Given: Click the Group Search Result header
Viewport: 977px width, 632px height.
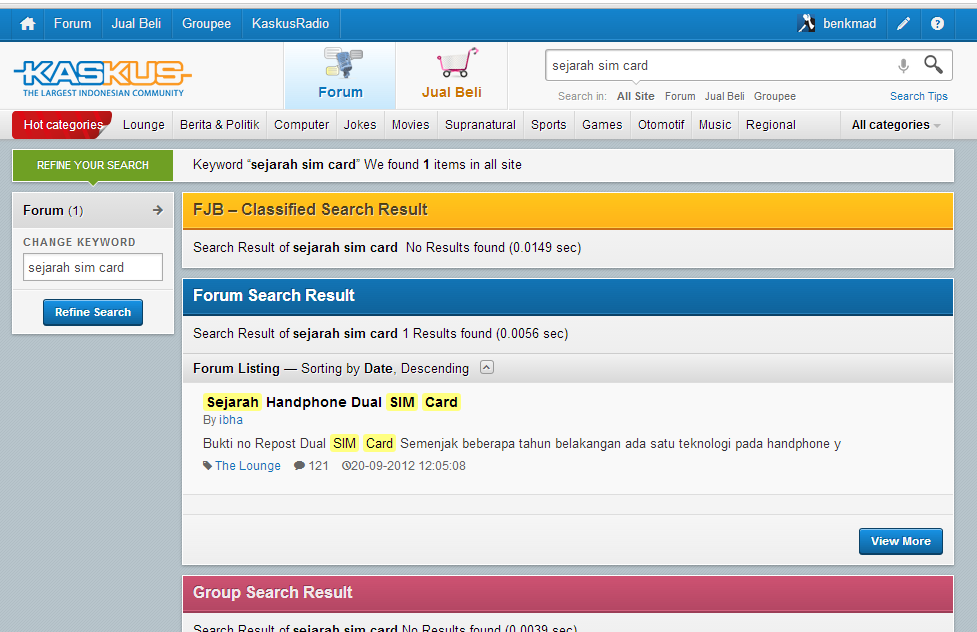Looking at the screenshot, I should (x=568, y=593).
